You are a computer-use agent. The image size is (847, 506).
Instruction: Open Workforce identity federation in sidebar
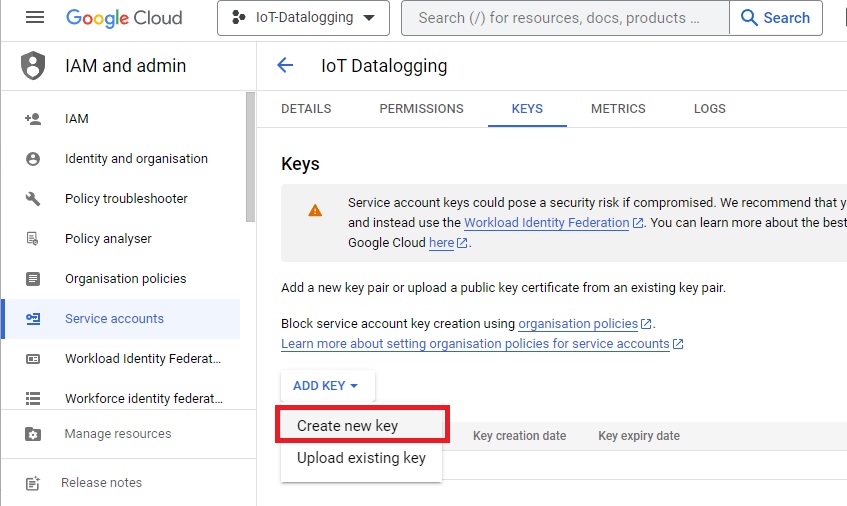121,399
